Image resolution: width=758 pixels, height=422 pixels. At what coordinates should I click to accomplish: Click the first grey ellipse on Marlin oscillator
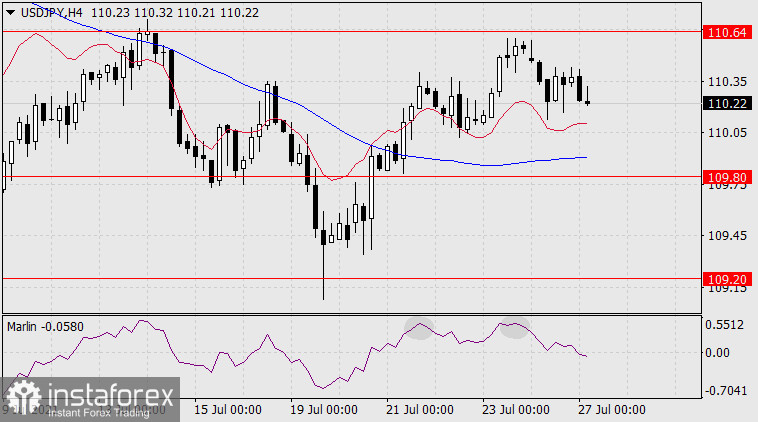418,327
